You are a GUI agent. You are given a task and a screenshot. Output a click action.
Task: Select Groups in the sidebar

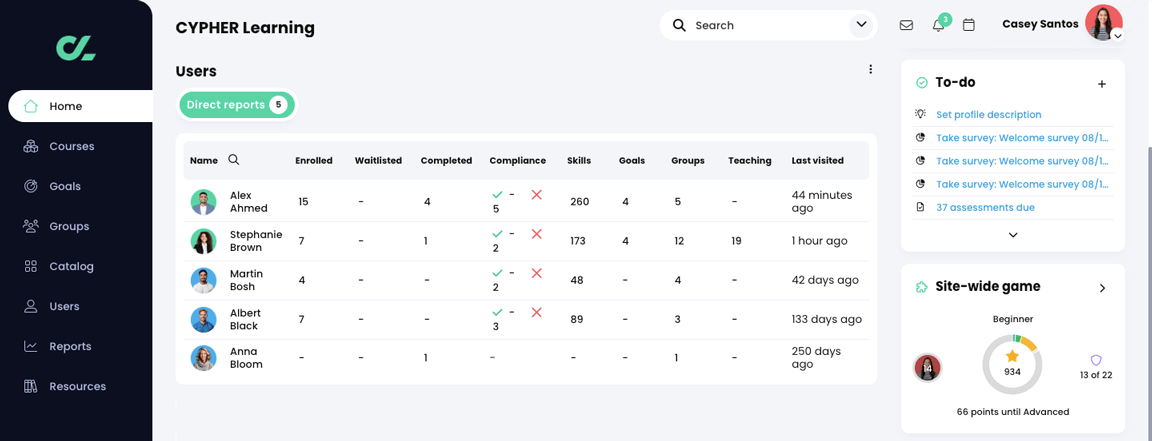click(69, 226)
